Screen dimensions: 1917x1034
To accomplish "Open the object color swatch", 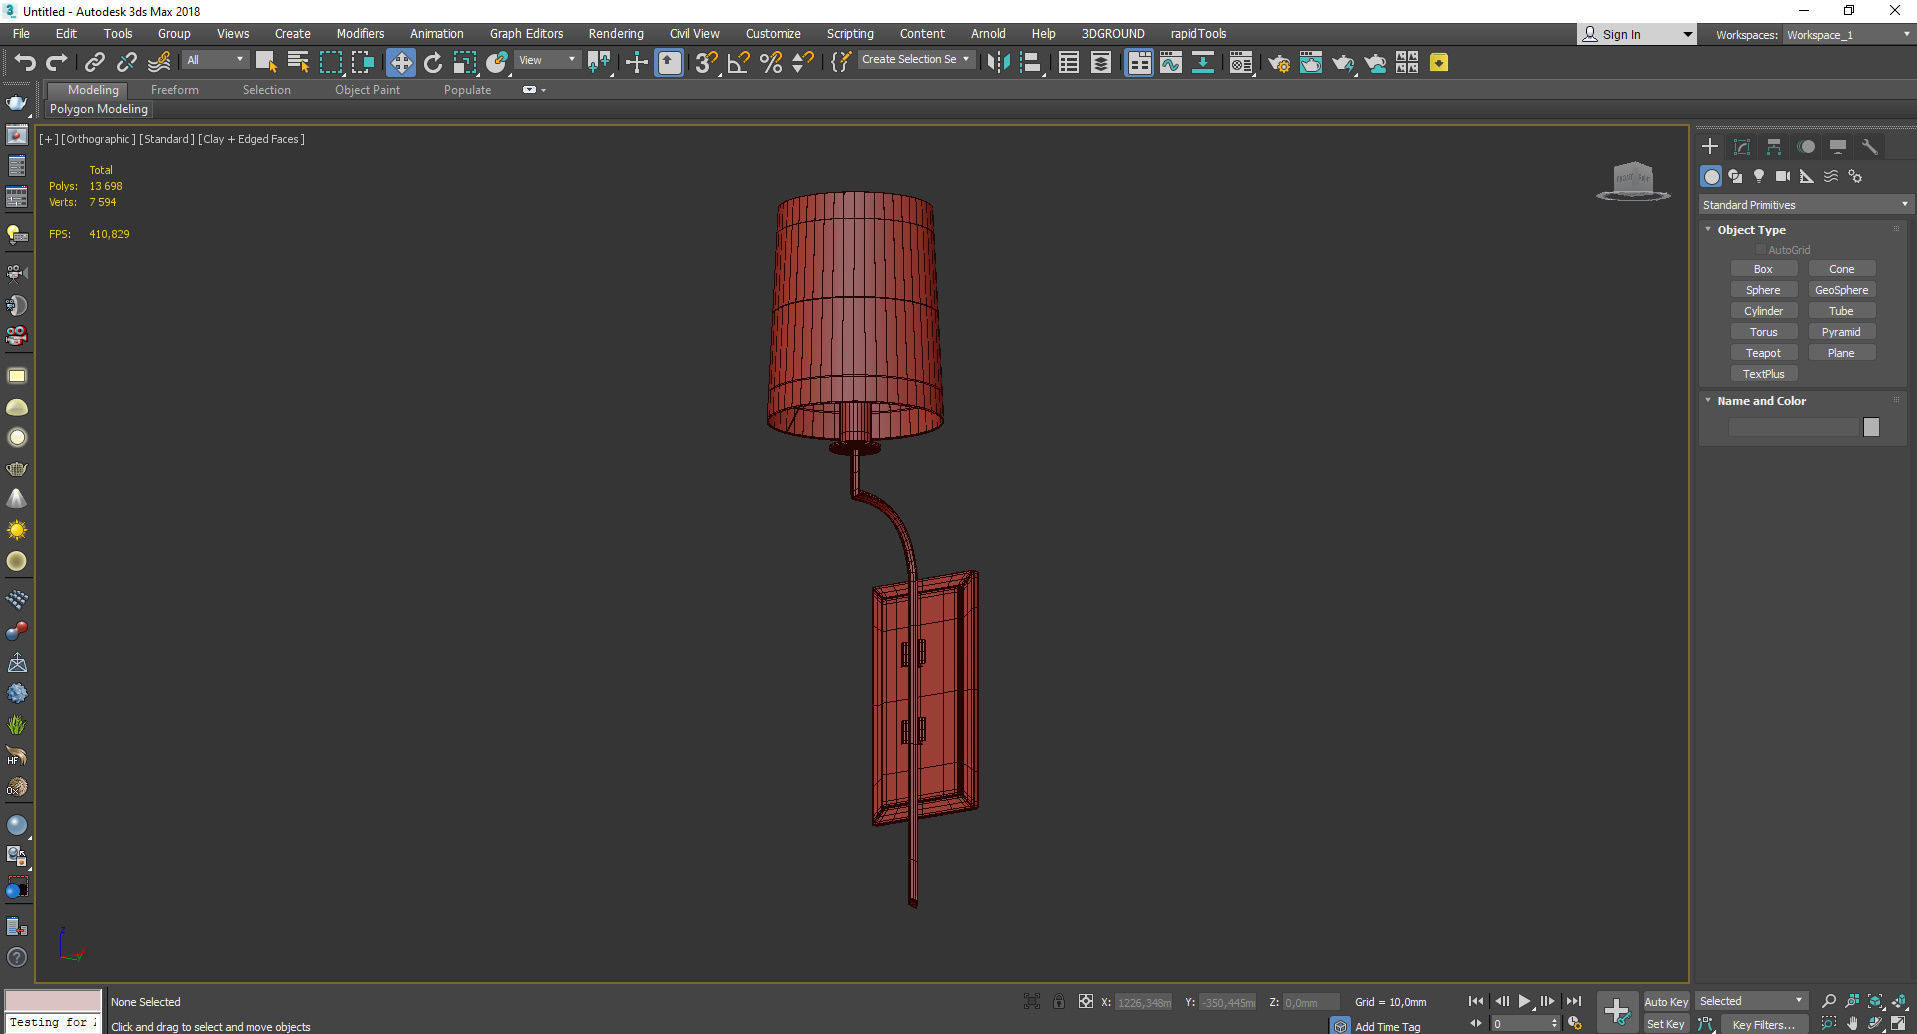I will click(x=1871, y=427).
